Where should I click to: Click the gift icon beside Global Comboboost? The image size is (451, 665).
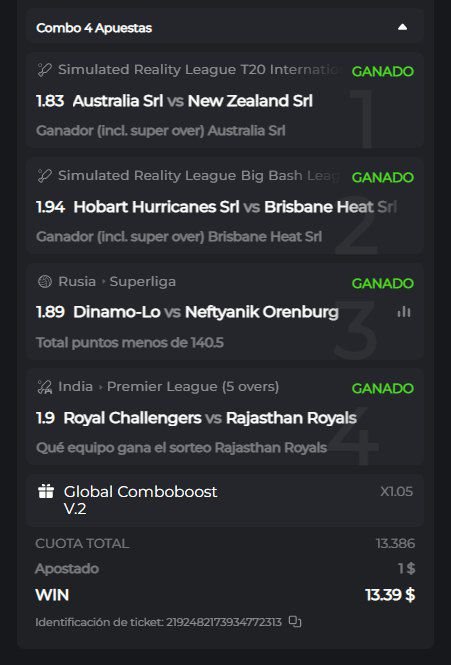click(46, 491)
